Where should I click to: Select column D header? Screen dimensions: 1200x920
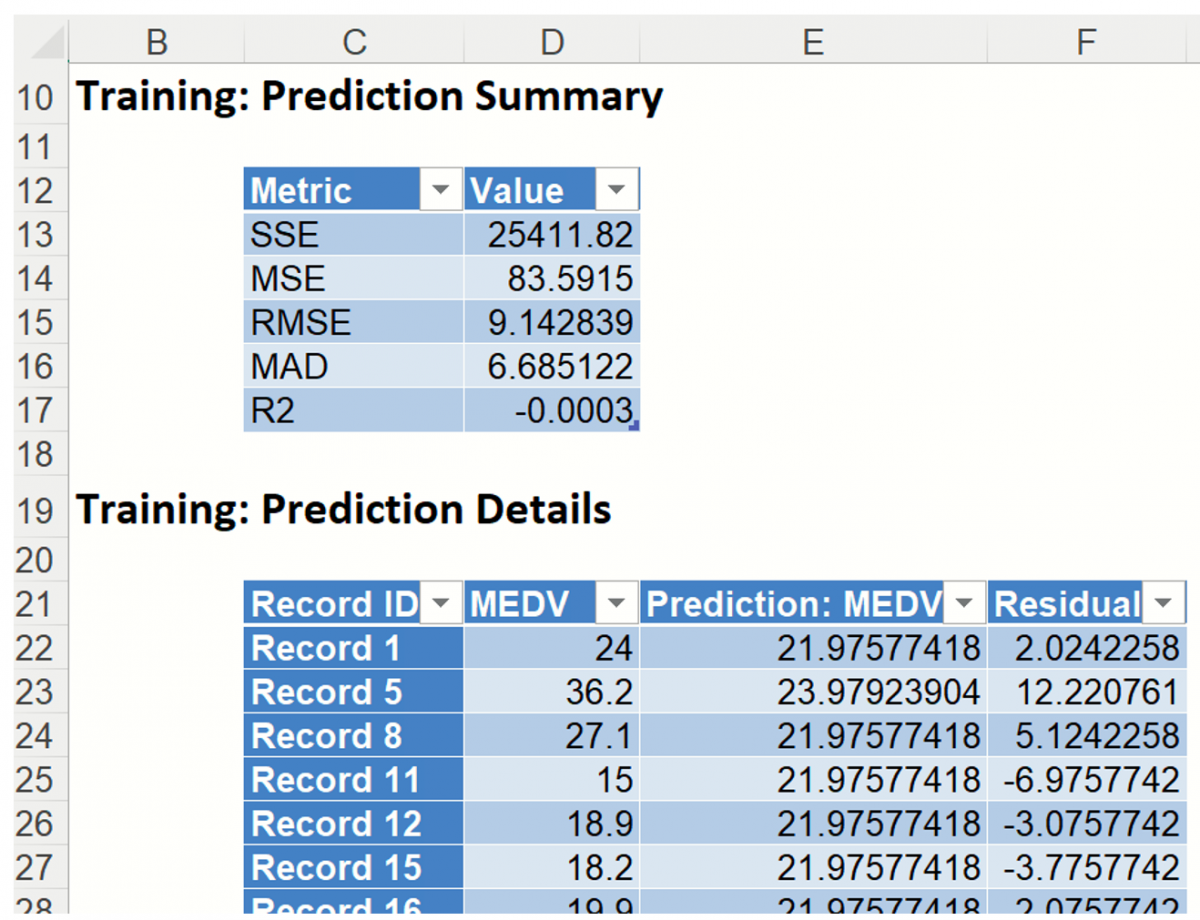coord(551,41)
